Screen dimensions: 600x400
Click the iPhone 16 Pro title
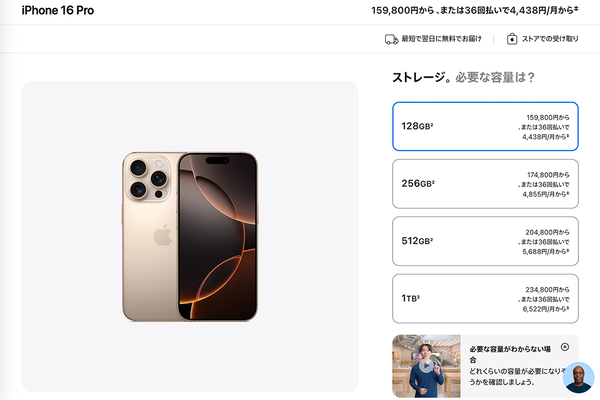[58, 10]
